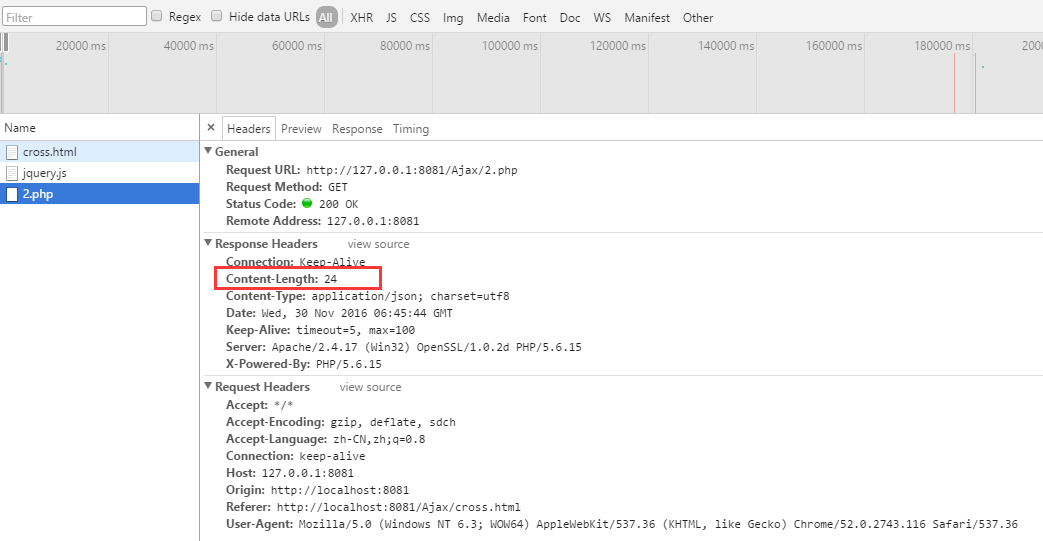Click the Connection keep-alive request value

(332, 456)
